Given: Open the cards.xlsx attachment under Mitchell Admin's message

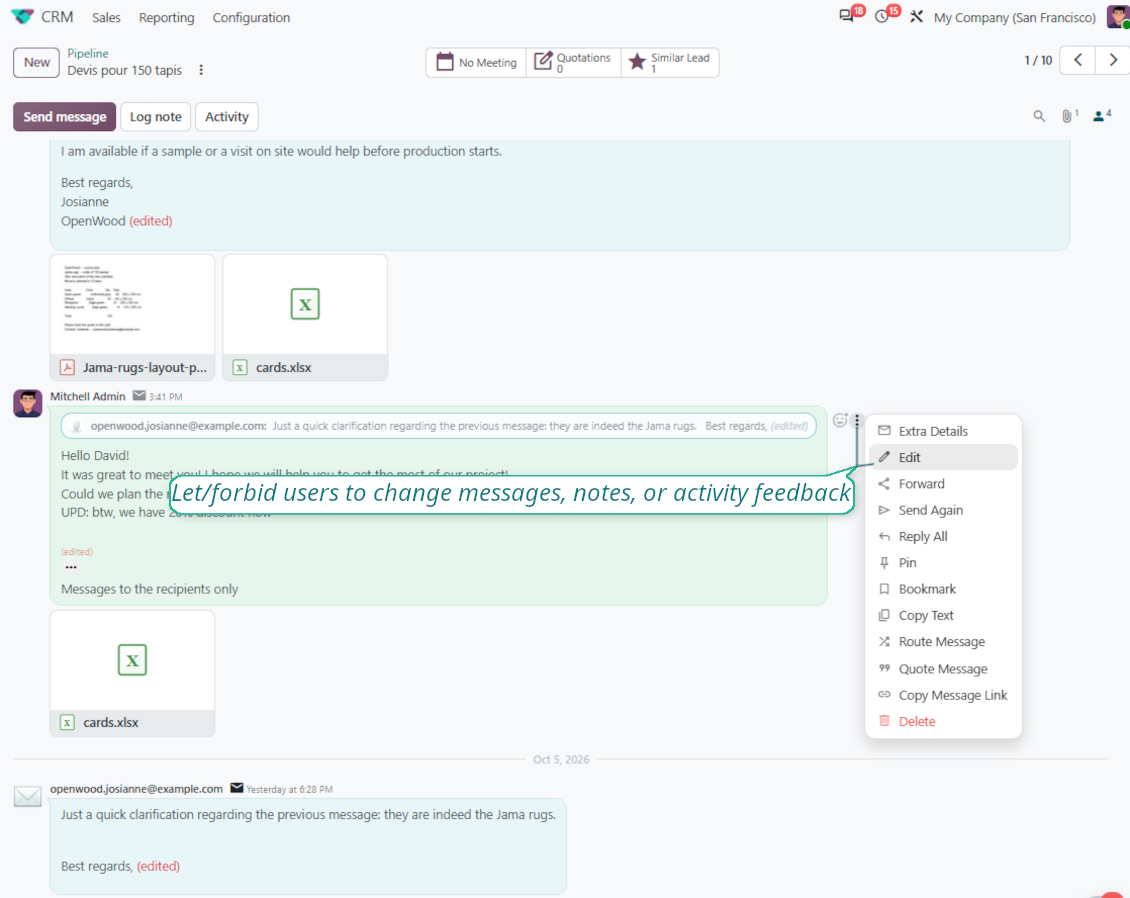Looking at the screenshot, I should coord(133,673).
